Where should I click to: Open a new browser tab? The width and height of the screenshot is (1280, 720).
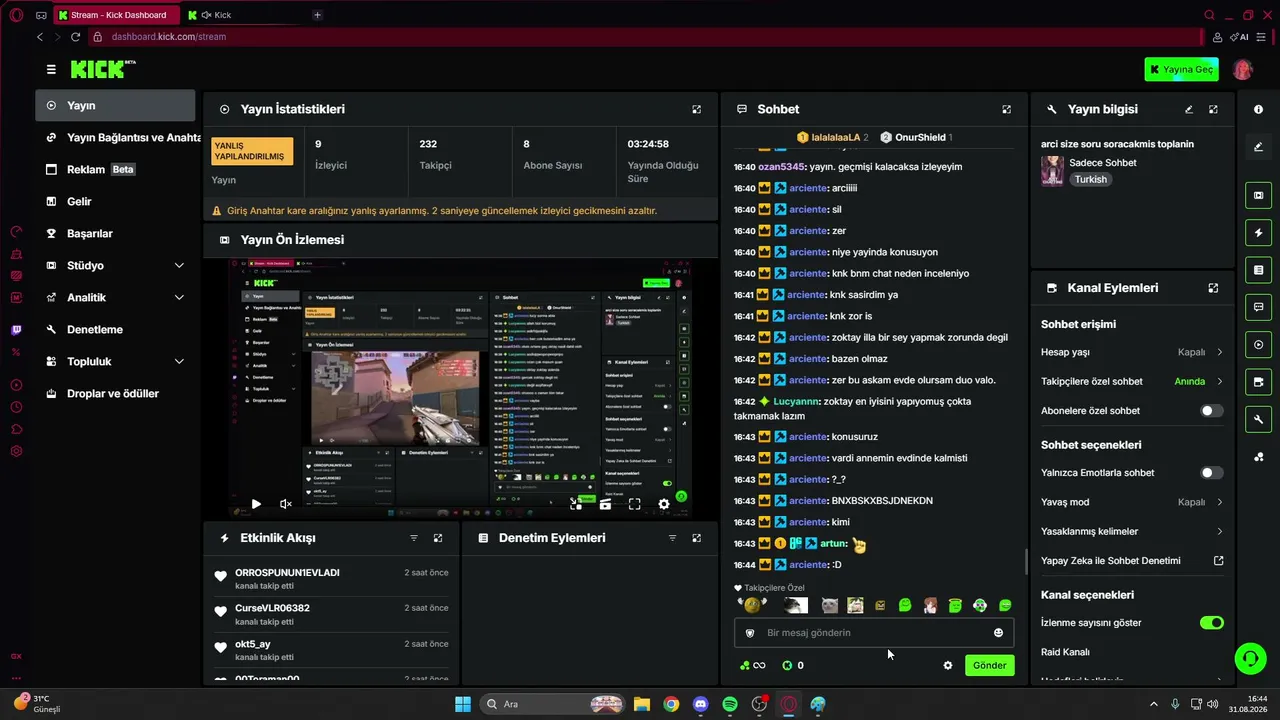(317, 15)
